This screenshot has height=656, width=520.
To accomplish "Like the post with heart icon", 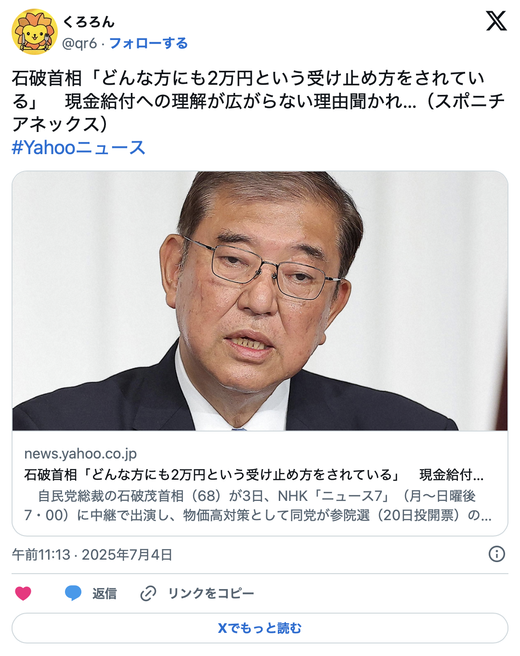I will tap(23, 593).
